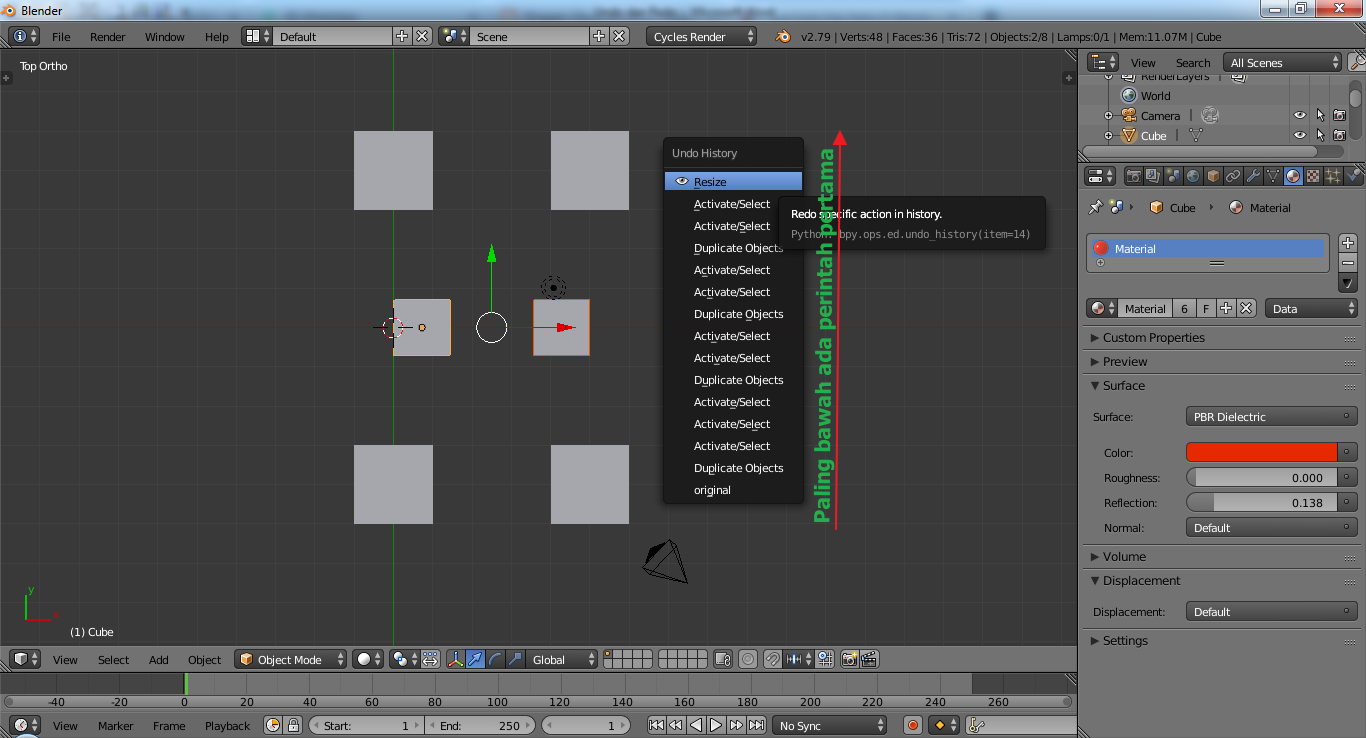Toggle Cube visibility in the outliner
Viewport: 1366px width, 738px height.
pyautogui.click(x=1299, y=135)
